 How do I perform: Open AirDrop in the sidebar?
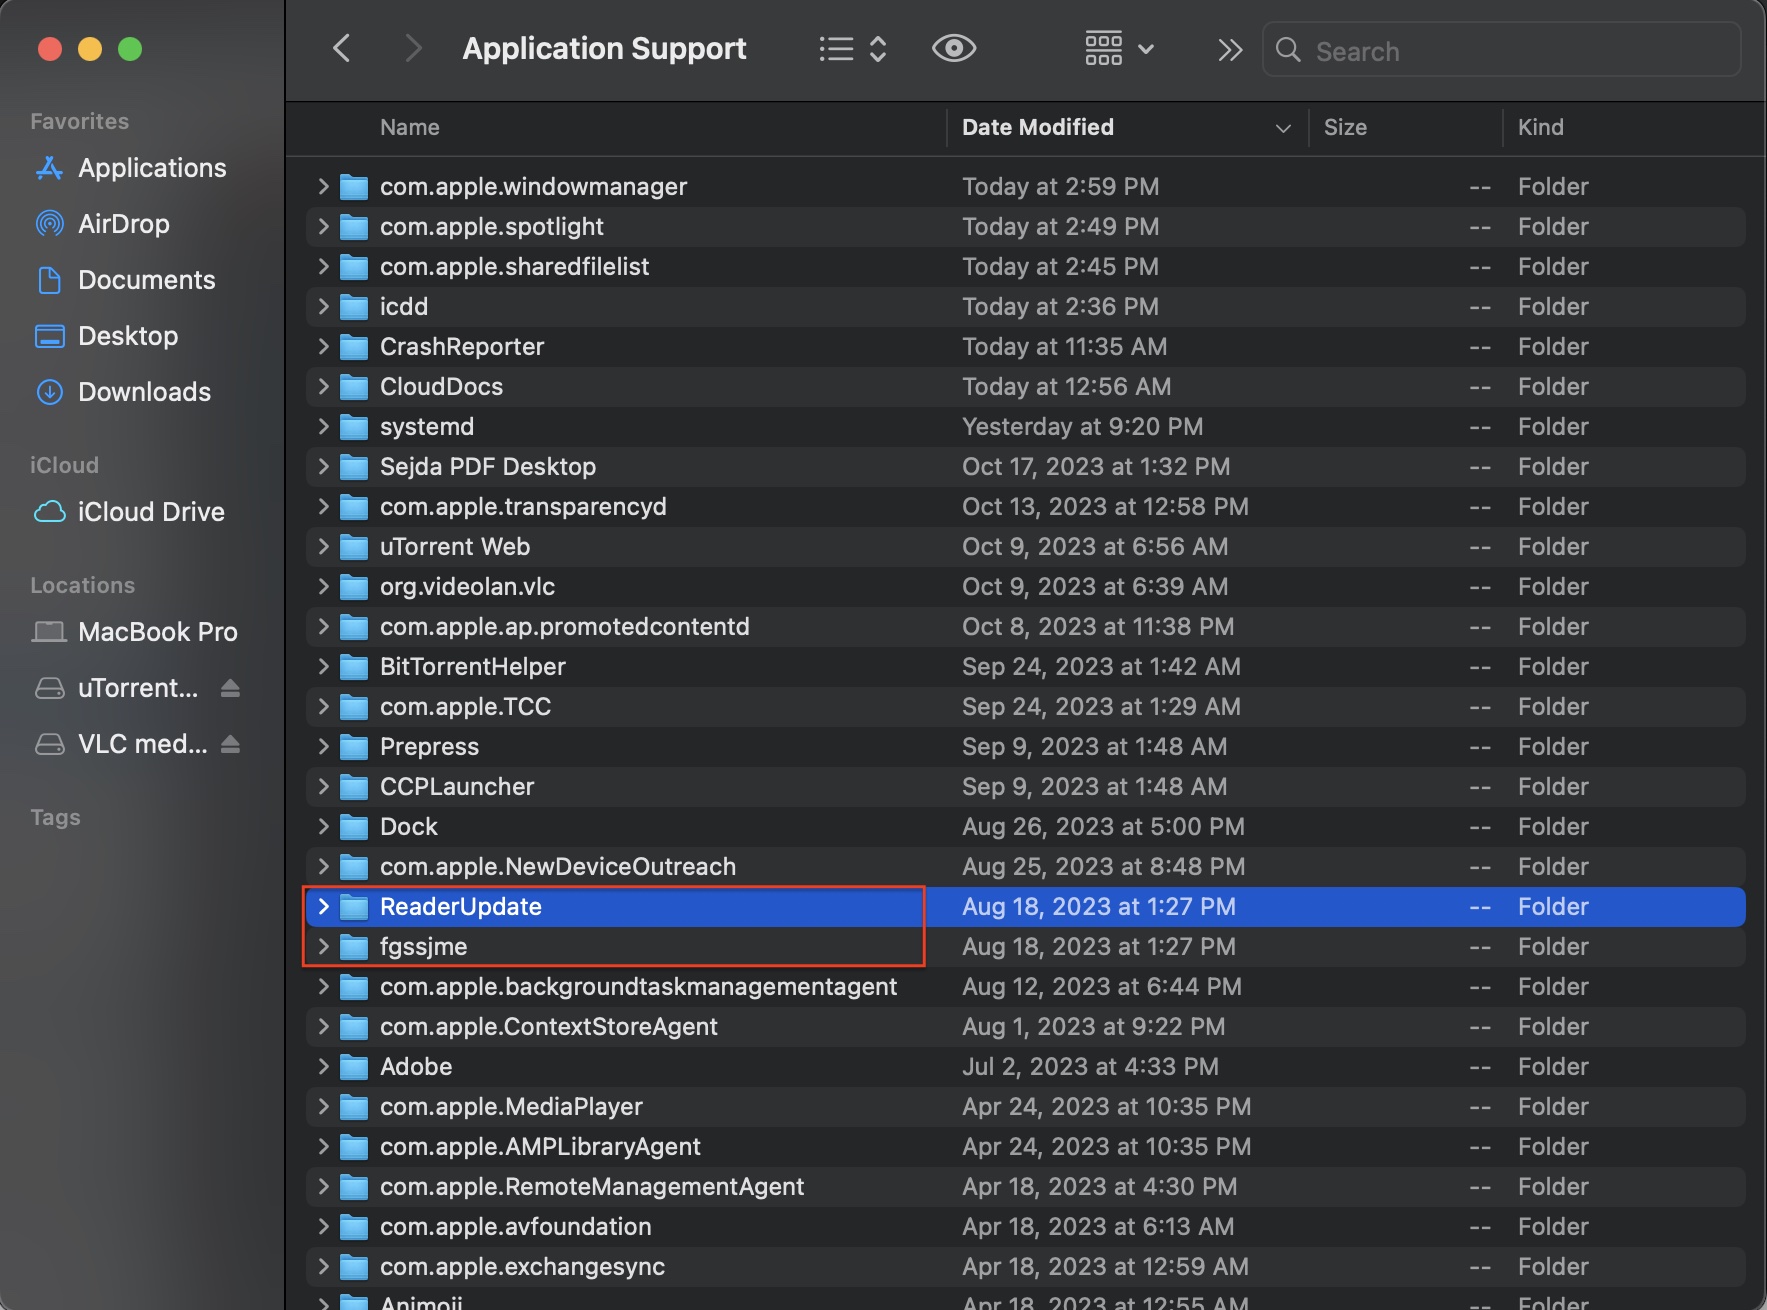(x=123, y=224)
